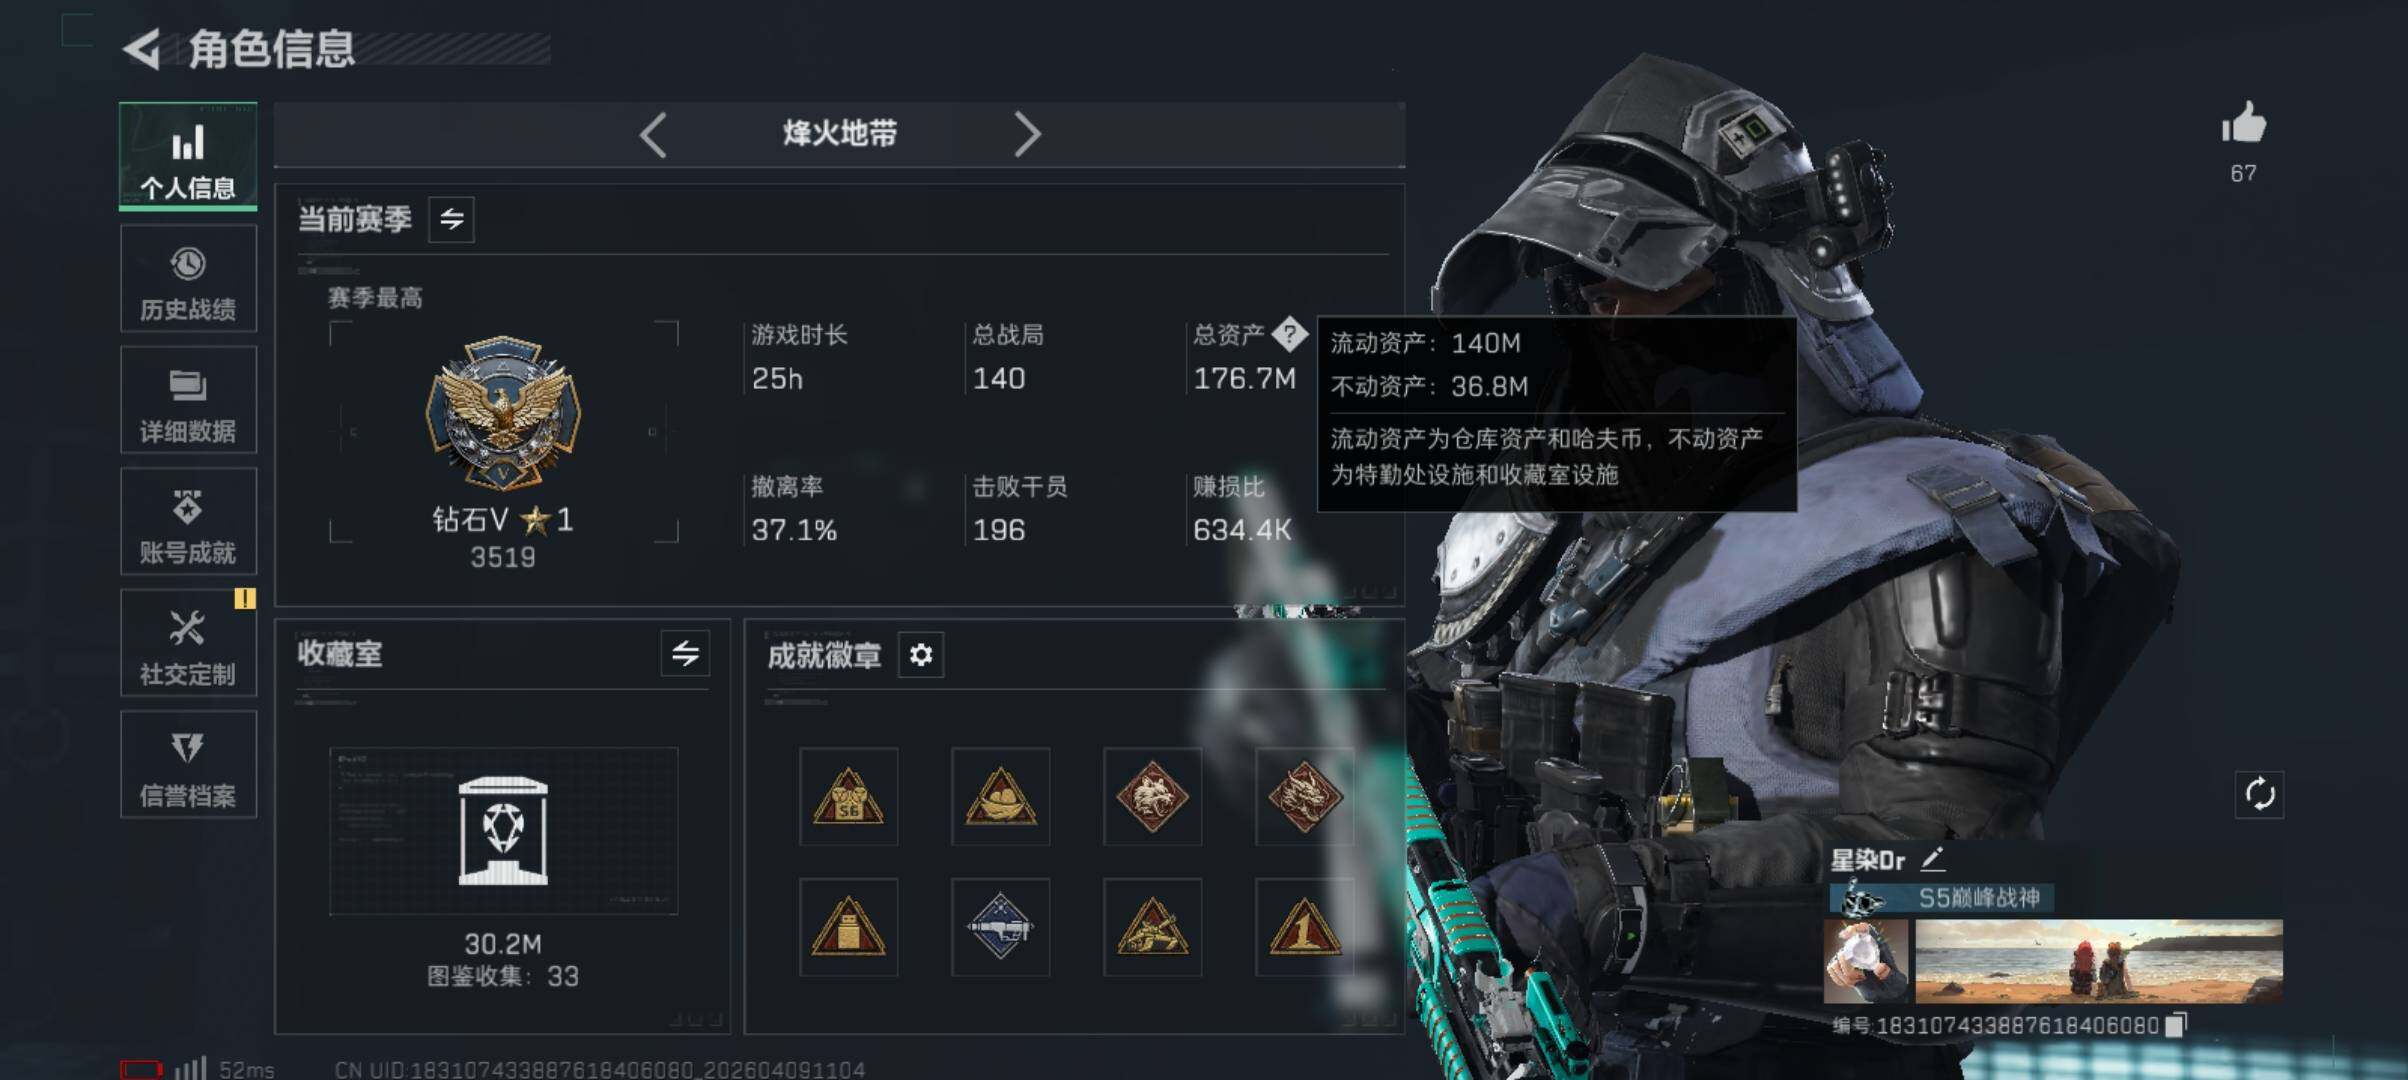2408x1080 pixels.
Task: Switch to the previous mode with the left chevron
Action: point(653,134)
